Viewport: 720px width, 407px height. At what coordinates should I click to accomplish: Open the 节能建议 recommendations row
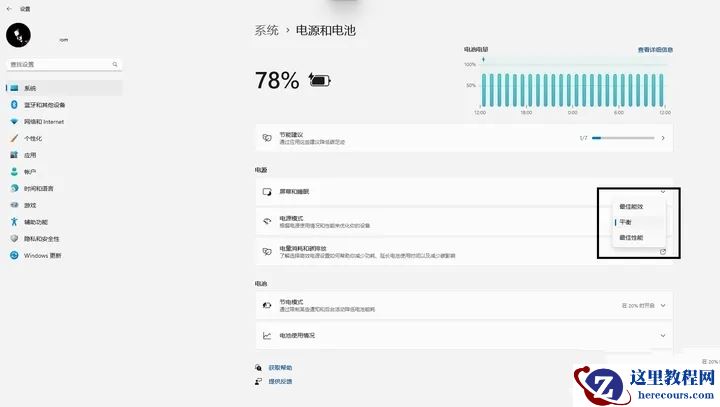pyautogui.click(x=464, y=138)
